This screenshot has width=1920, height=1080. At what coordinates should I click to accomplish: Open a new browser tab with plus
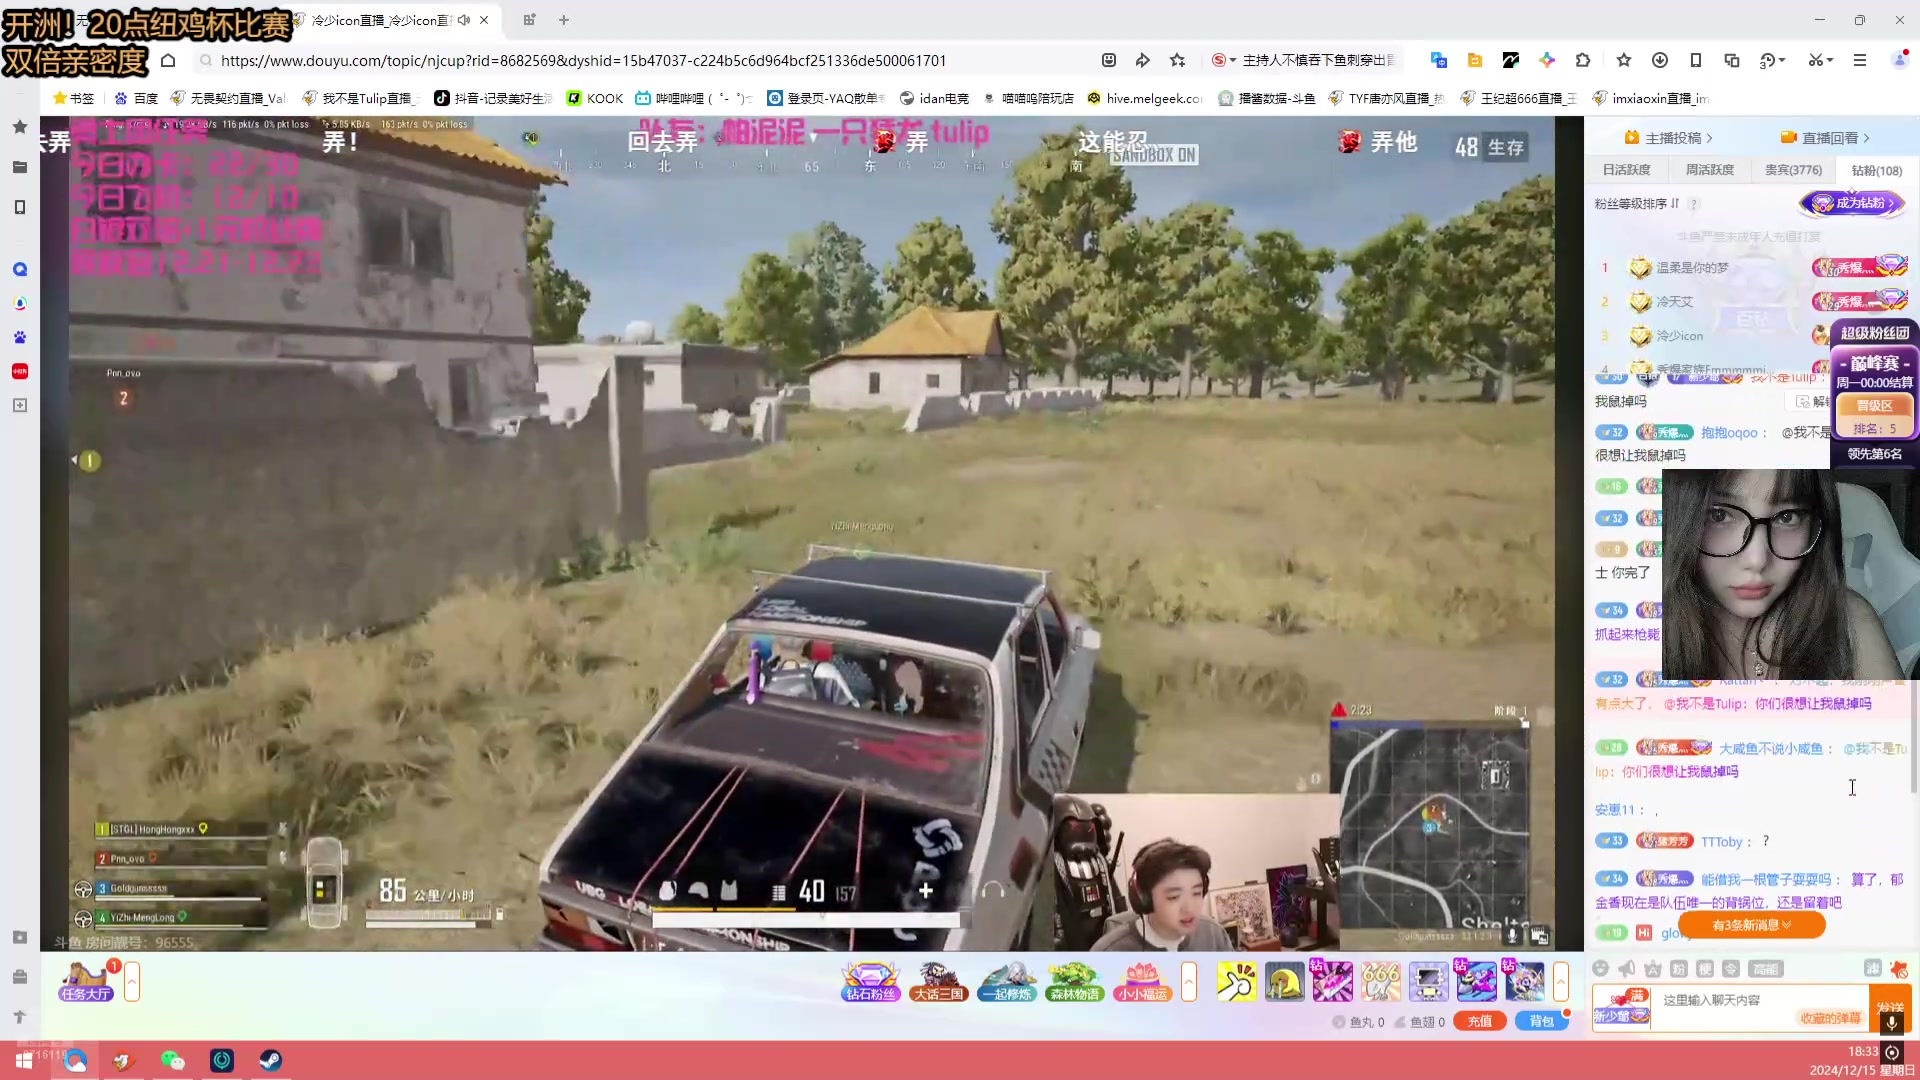564,20
